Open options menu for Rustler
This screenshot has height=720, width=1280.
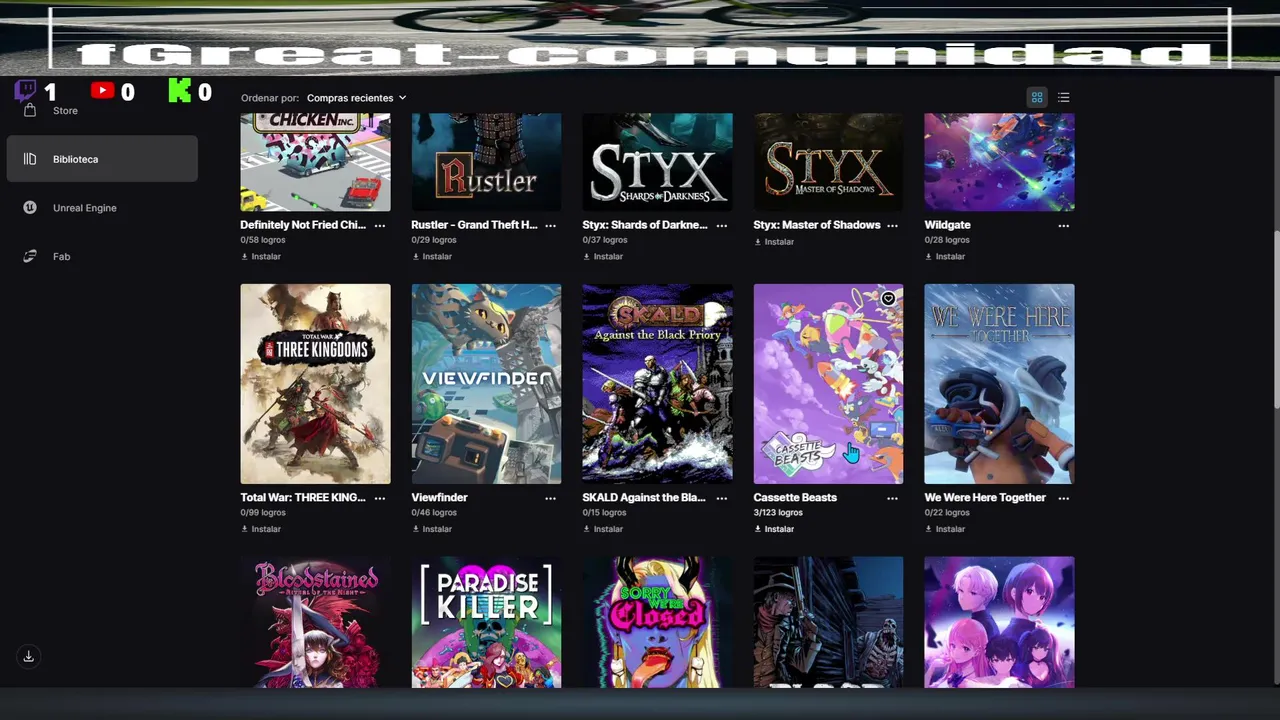[x=551, y=225]
